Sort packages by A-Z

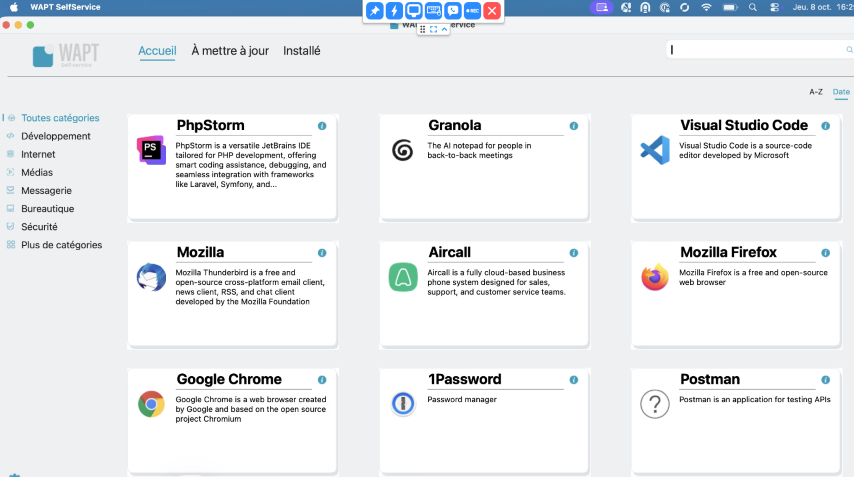[816, 92]
